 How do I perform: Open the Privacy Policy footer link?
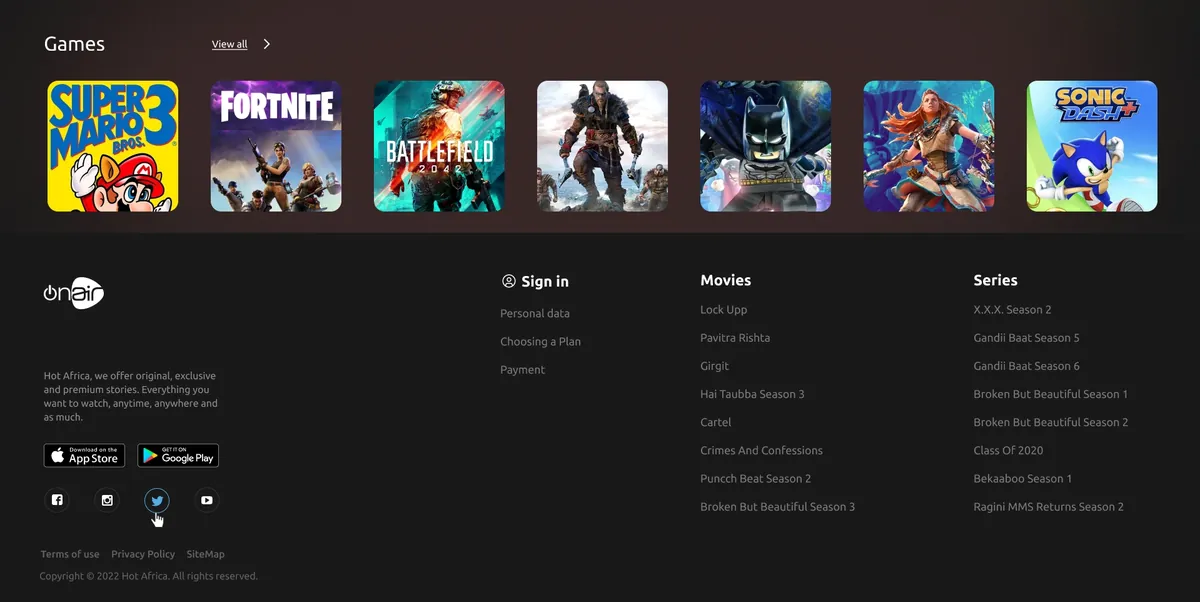click(143, 554)
